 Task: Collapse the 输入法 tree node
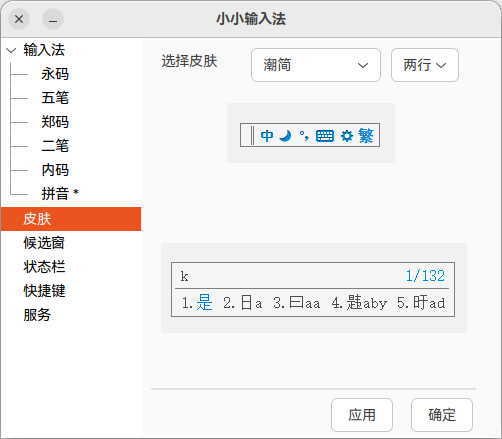click(11, 50)
